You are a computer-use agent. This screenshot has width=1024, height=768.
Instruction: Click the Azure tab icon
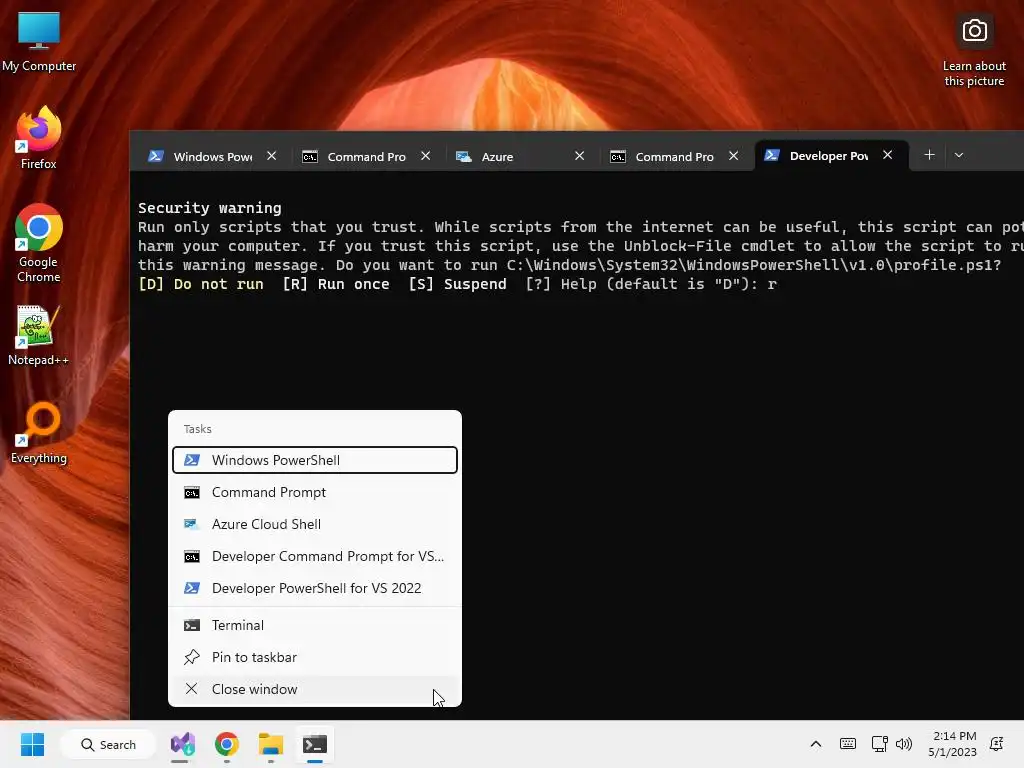(x=464, y=156)
